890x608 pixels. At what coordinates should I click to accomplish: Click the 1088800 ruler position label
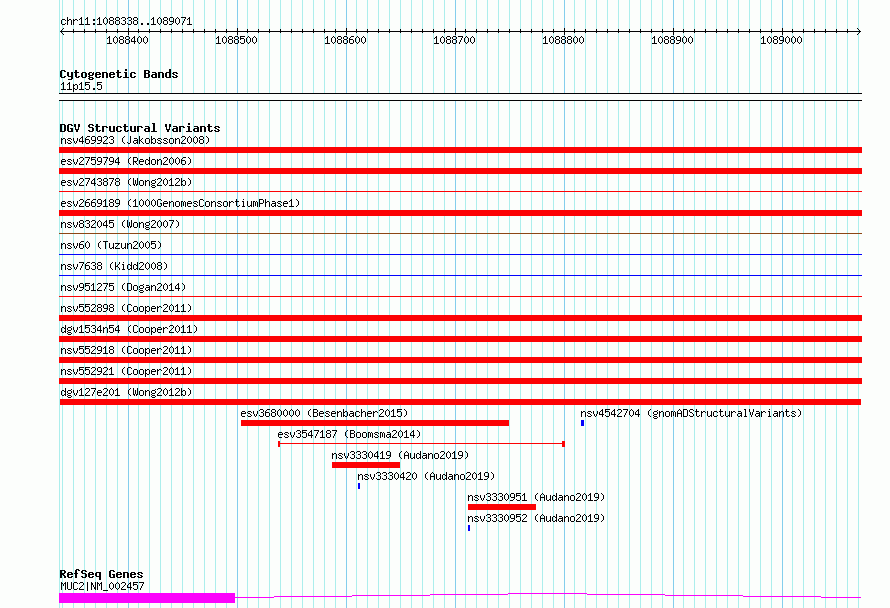pos(563,40)
